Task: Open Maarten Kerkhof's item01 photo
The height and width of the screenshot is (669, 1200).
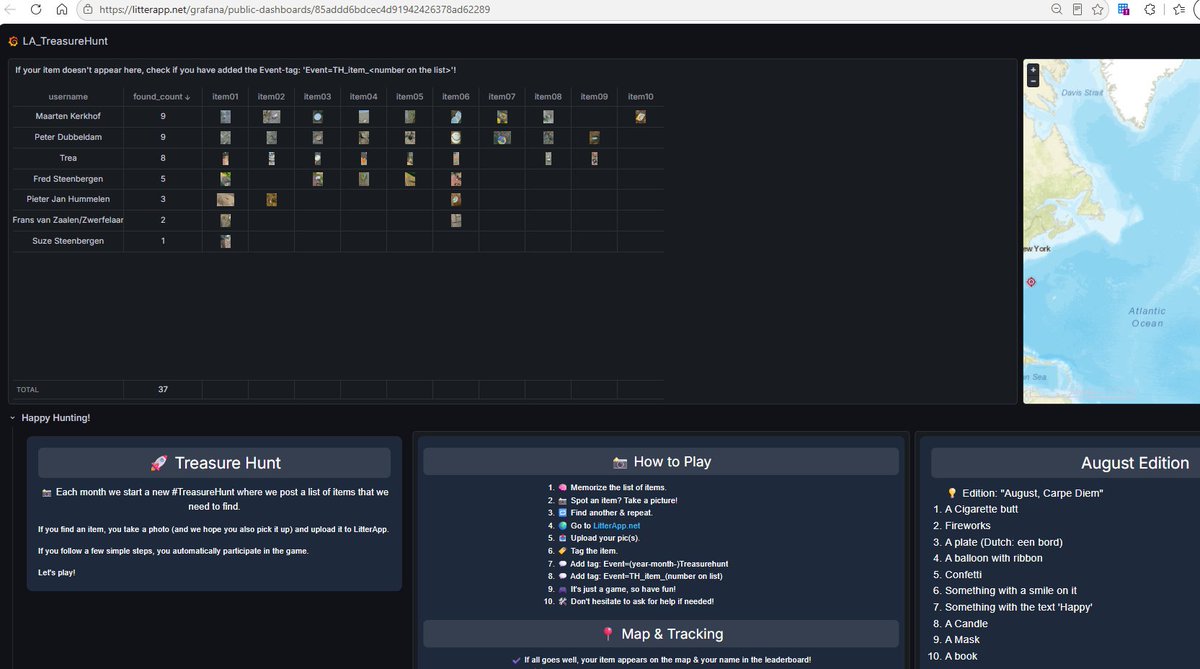Action: tap(226, 117)
